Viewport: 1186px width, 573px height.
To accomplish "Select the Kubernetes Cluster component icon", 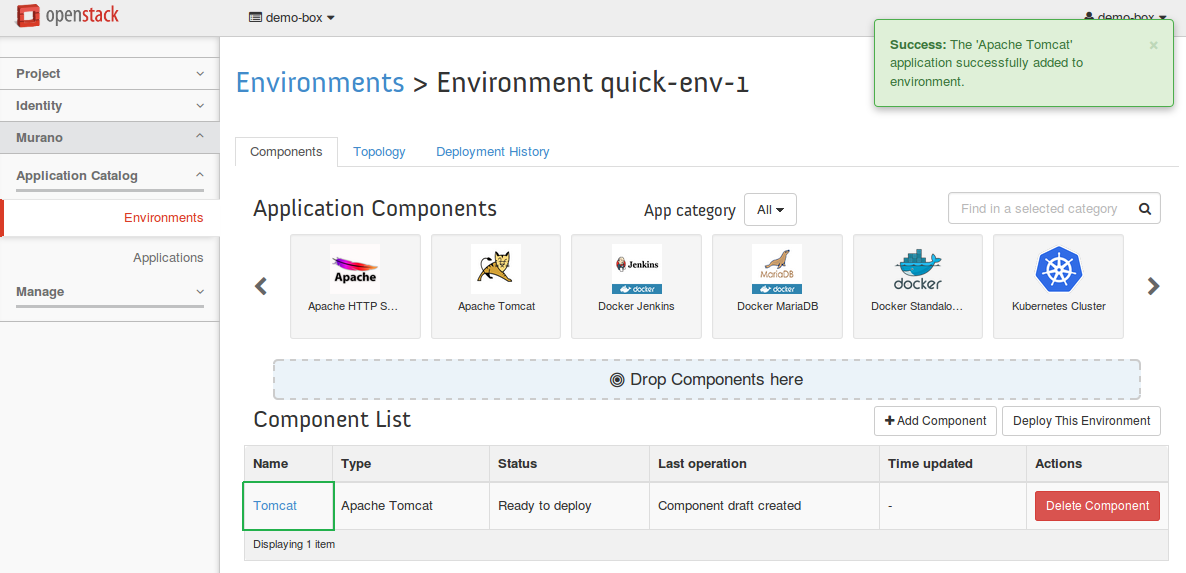I will pyautogui.click(x=1058, y=270).
